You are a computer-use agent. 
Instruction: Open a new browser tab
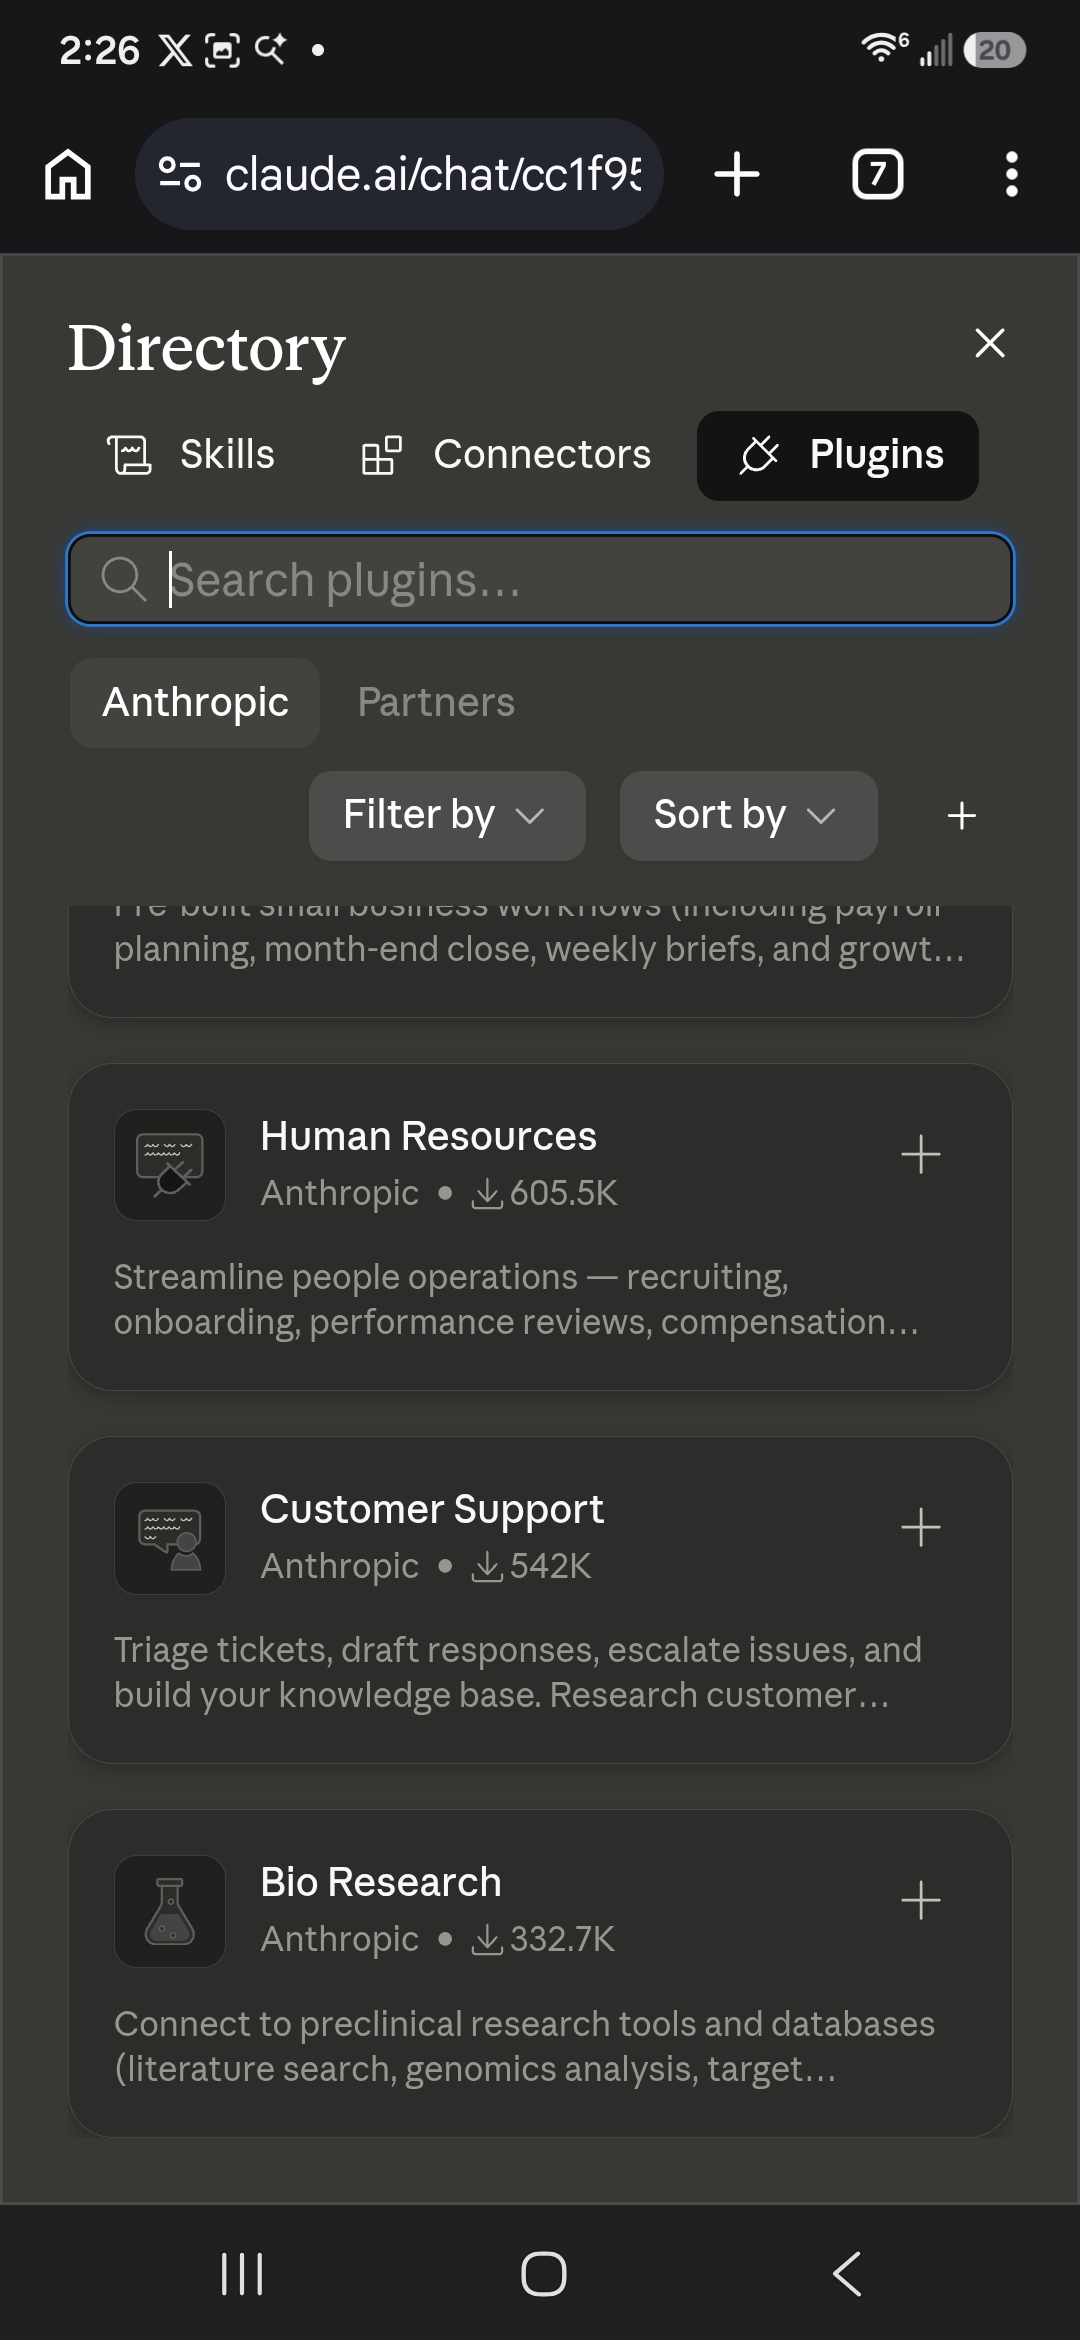click(x=737, y=174)
